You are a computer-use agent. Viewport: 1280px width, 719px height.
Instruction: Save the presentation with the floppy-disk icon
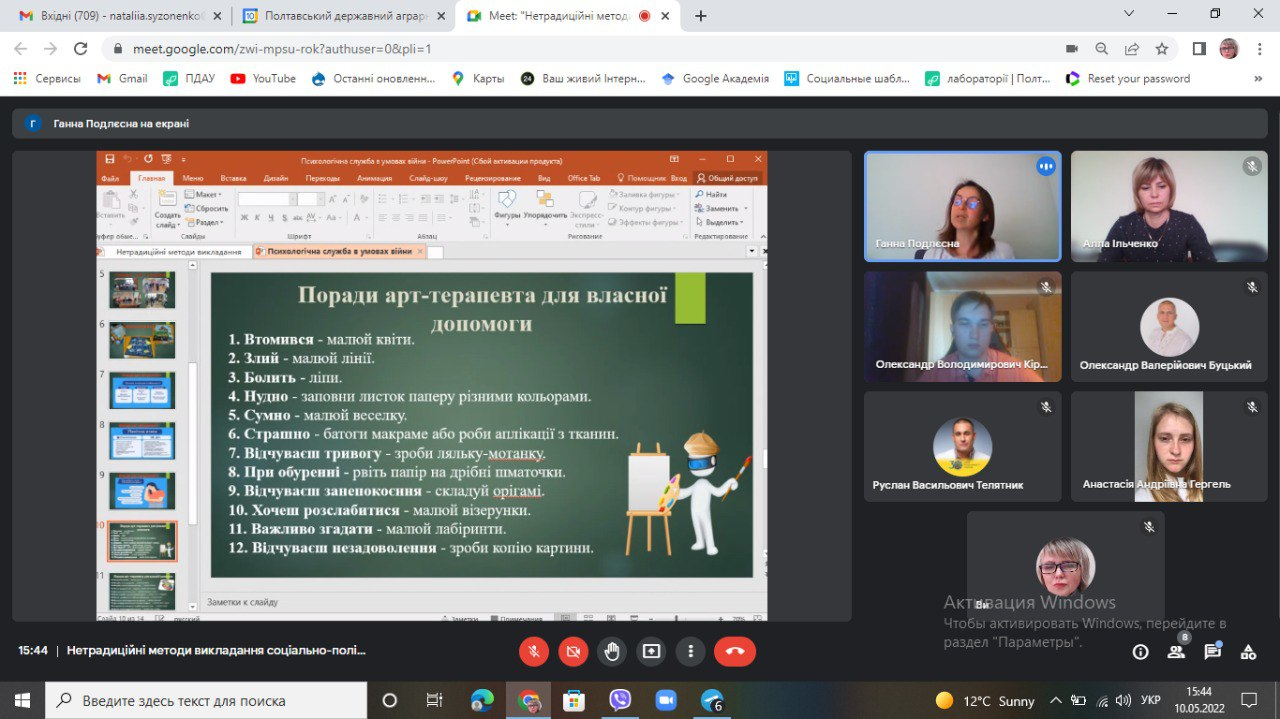(x=110, y=159)
